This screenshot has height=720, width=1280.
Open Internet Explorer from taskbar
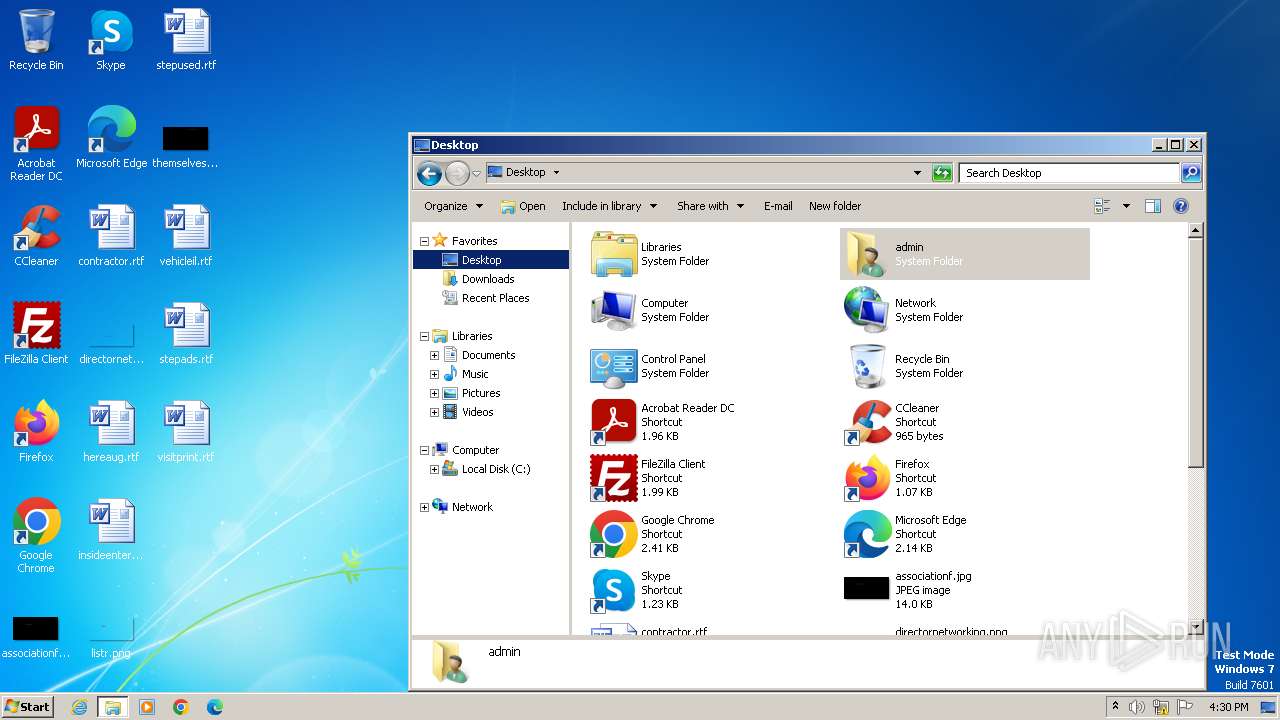tap(79, 707)
